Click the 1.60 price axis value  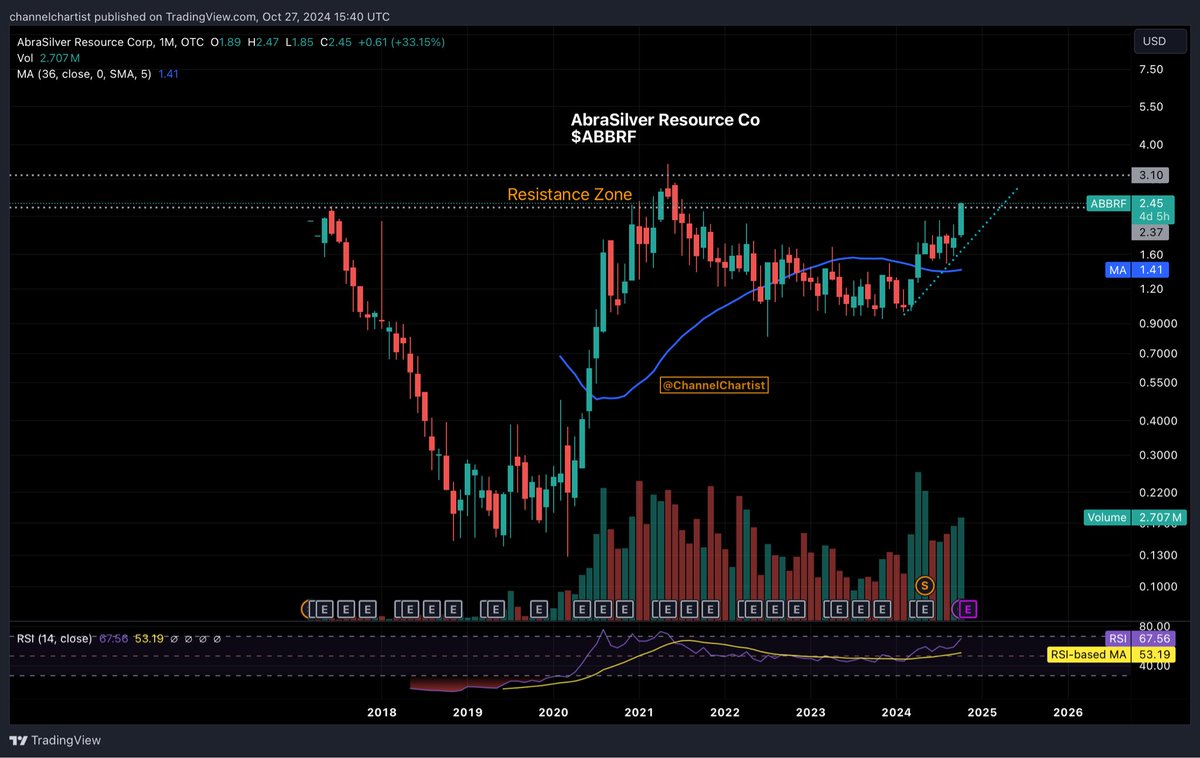(1150, 254)
